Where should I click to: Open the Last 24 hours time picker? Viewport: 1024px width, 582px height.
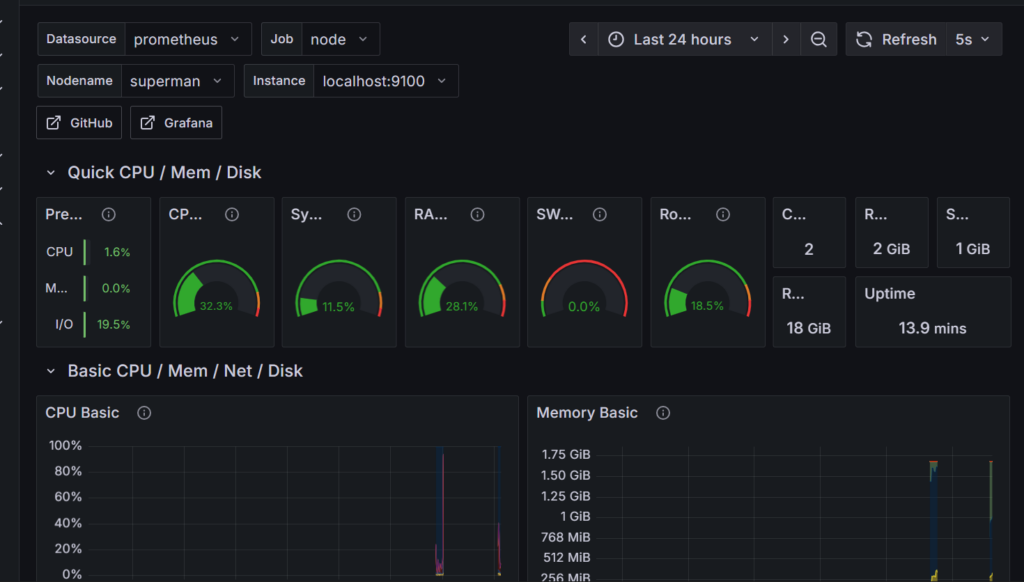(684, 39)
